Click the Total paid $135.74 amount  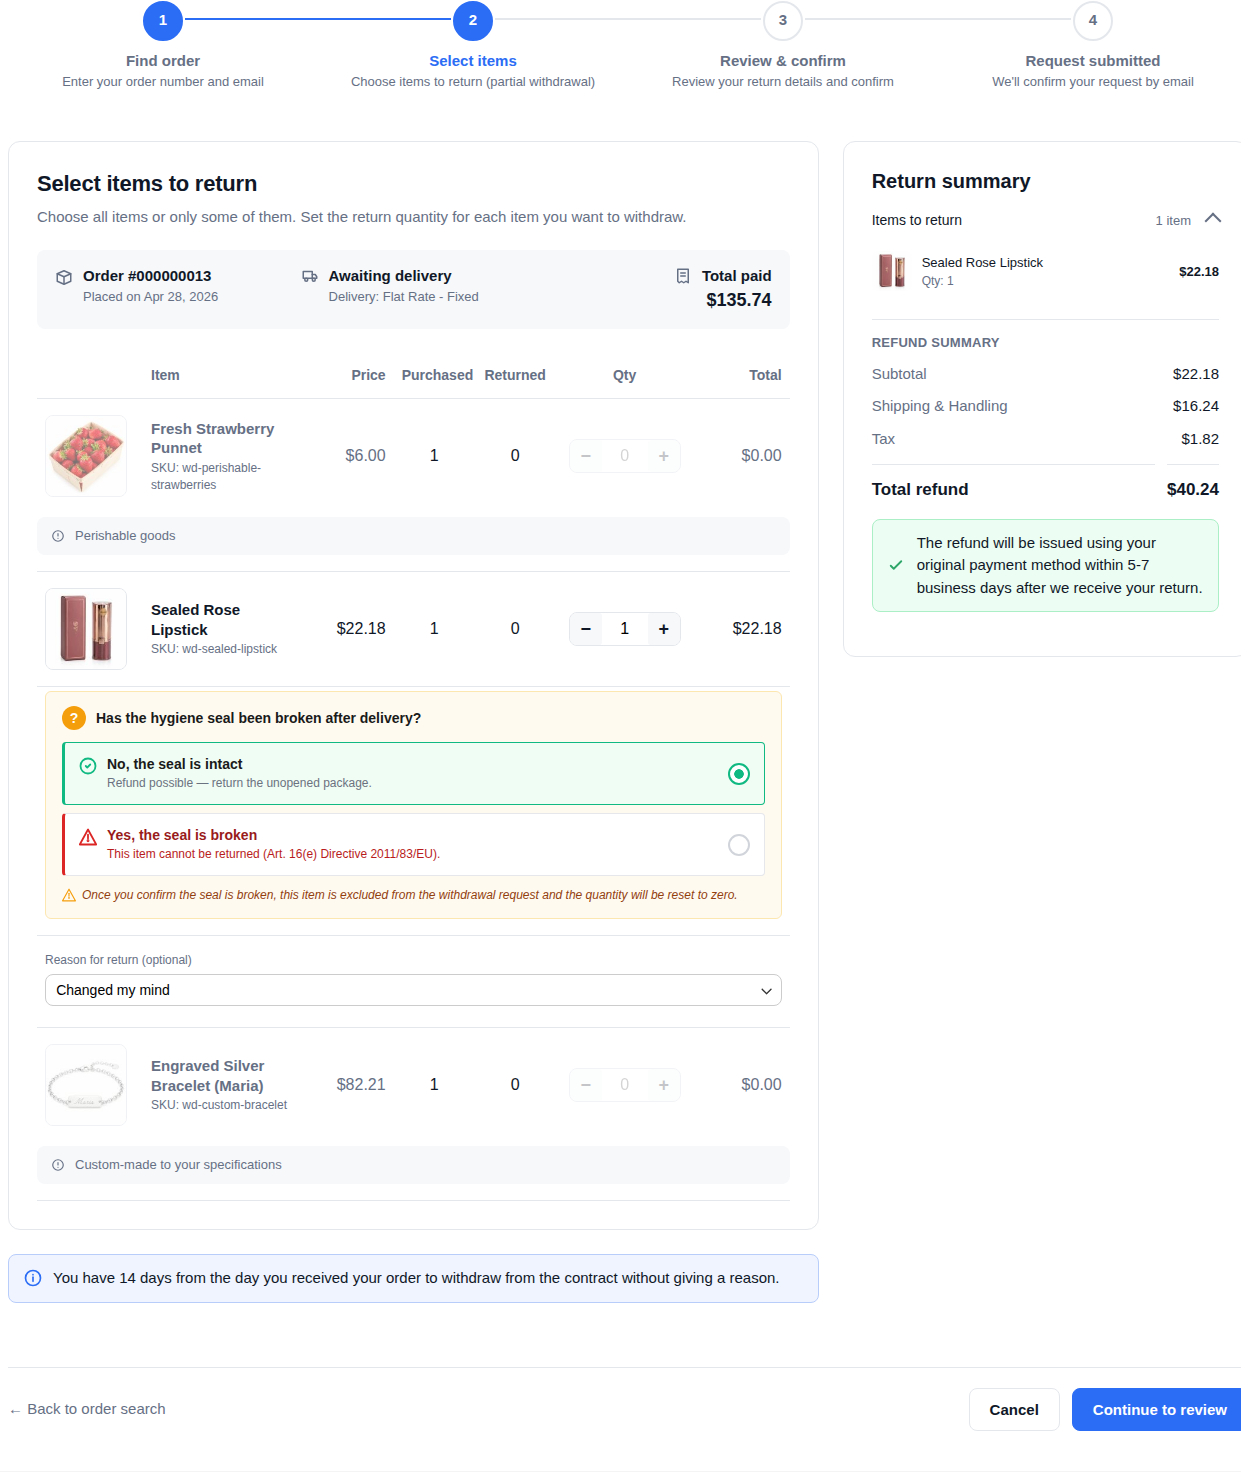coord(739,300)
